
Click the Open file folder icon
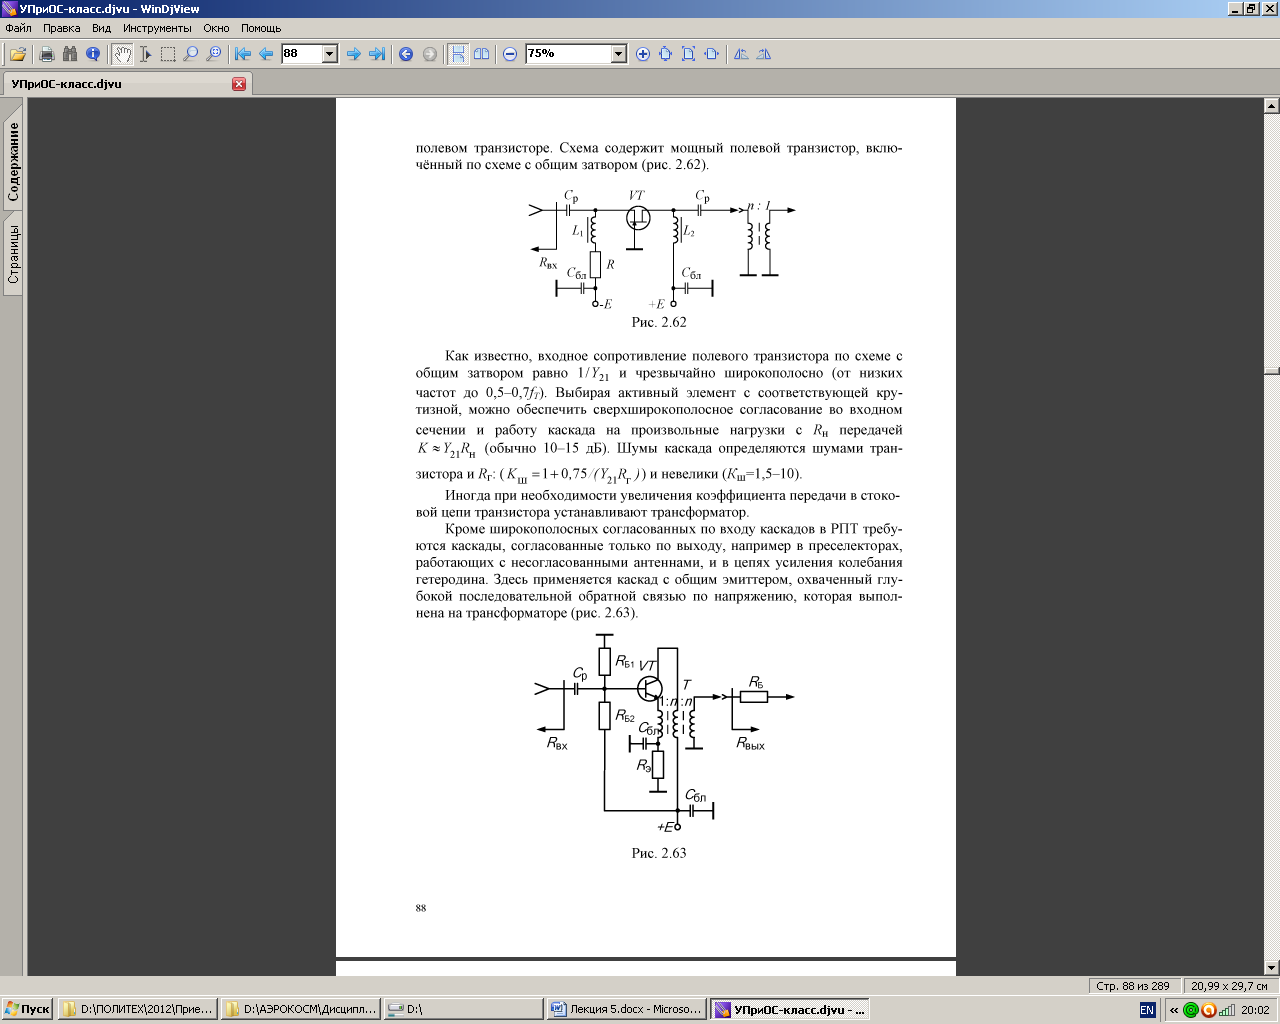18,54
